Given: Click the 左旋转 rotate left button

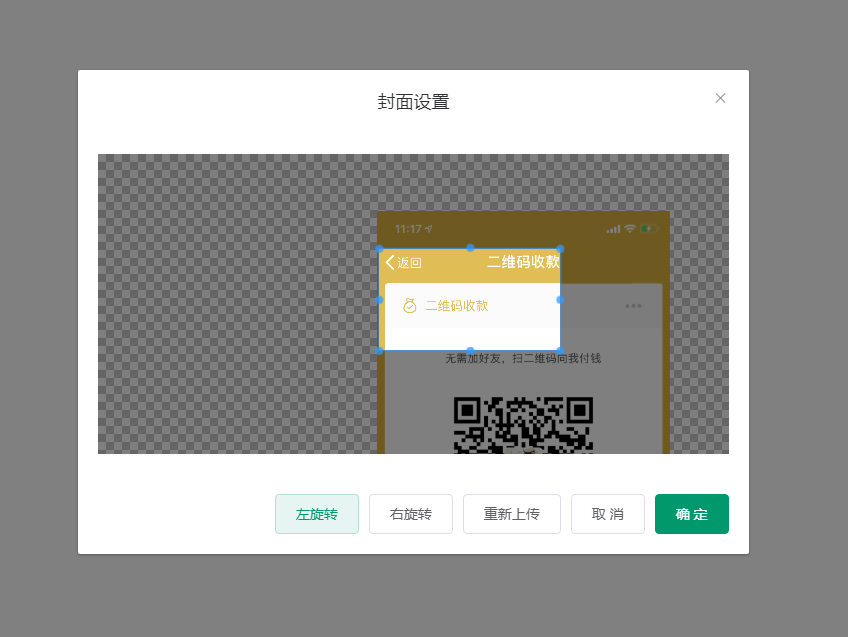Looking at the screenshot, I should (x=317, y=514).
